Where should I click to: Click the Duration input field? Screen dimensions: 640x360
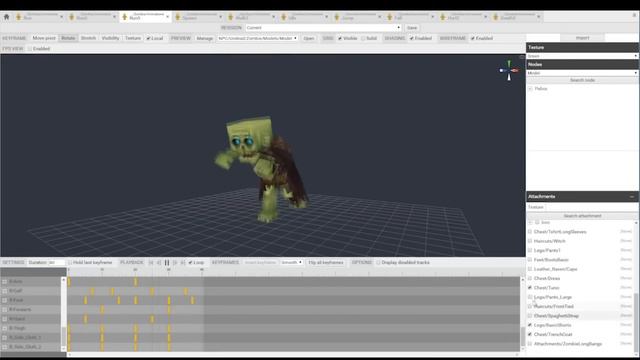point(56,262)
